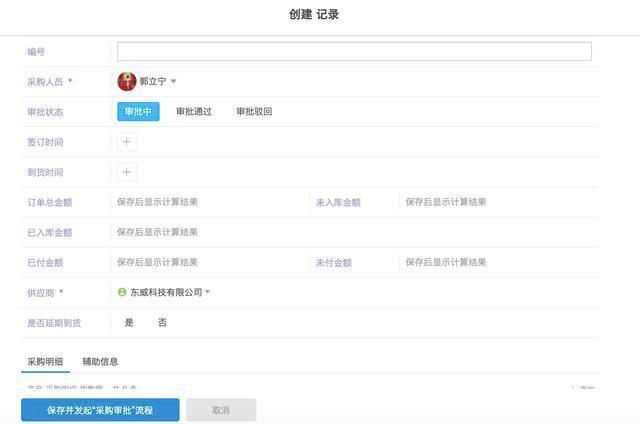Expand the 供应商 dropdown arrow
640x424 pixels.
click(208, 292)
